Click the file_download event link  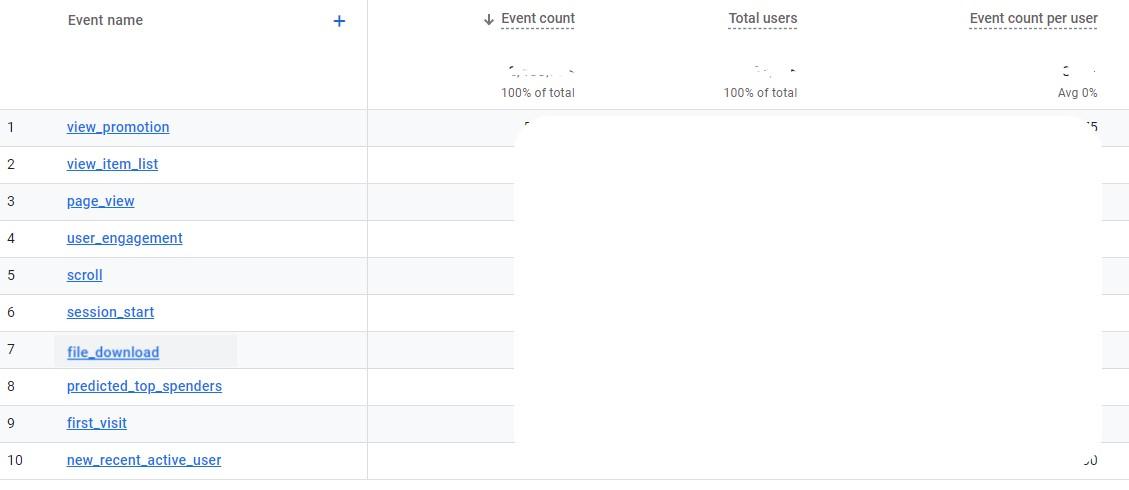click(x=113, y=352)
